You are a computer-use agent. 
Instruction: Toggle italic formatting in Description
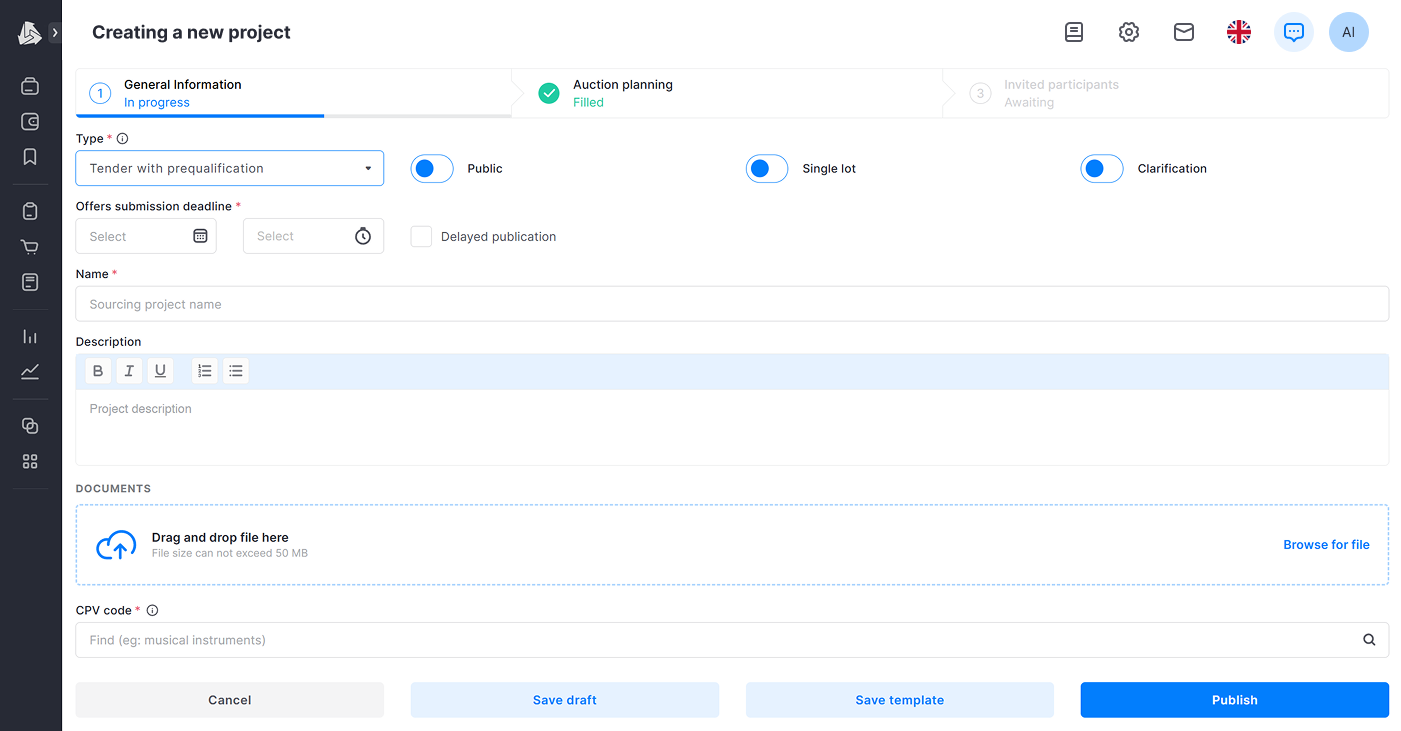[129, 371]
